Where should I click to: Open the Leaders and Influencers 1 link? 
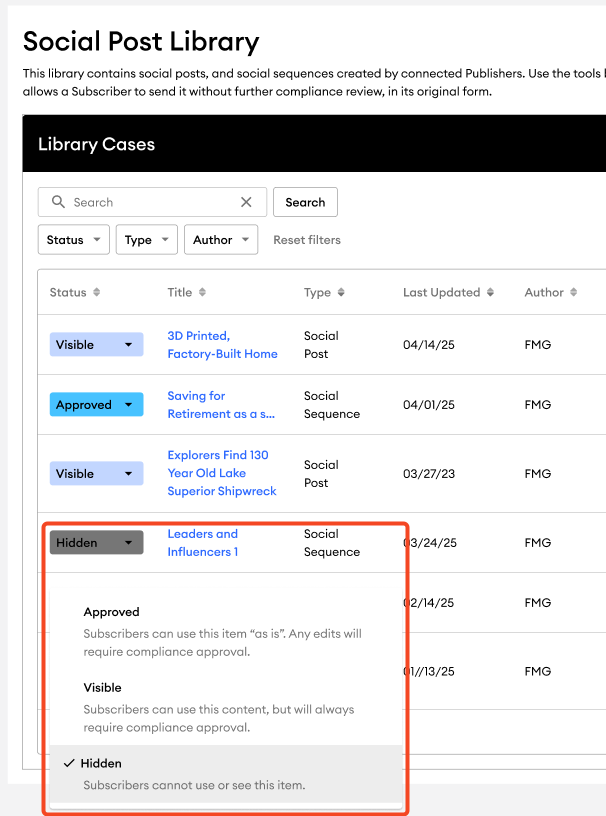(203, 543)
